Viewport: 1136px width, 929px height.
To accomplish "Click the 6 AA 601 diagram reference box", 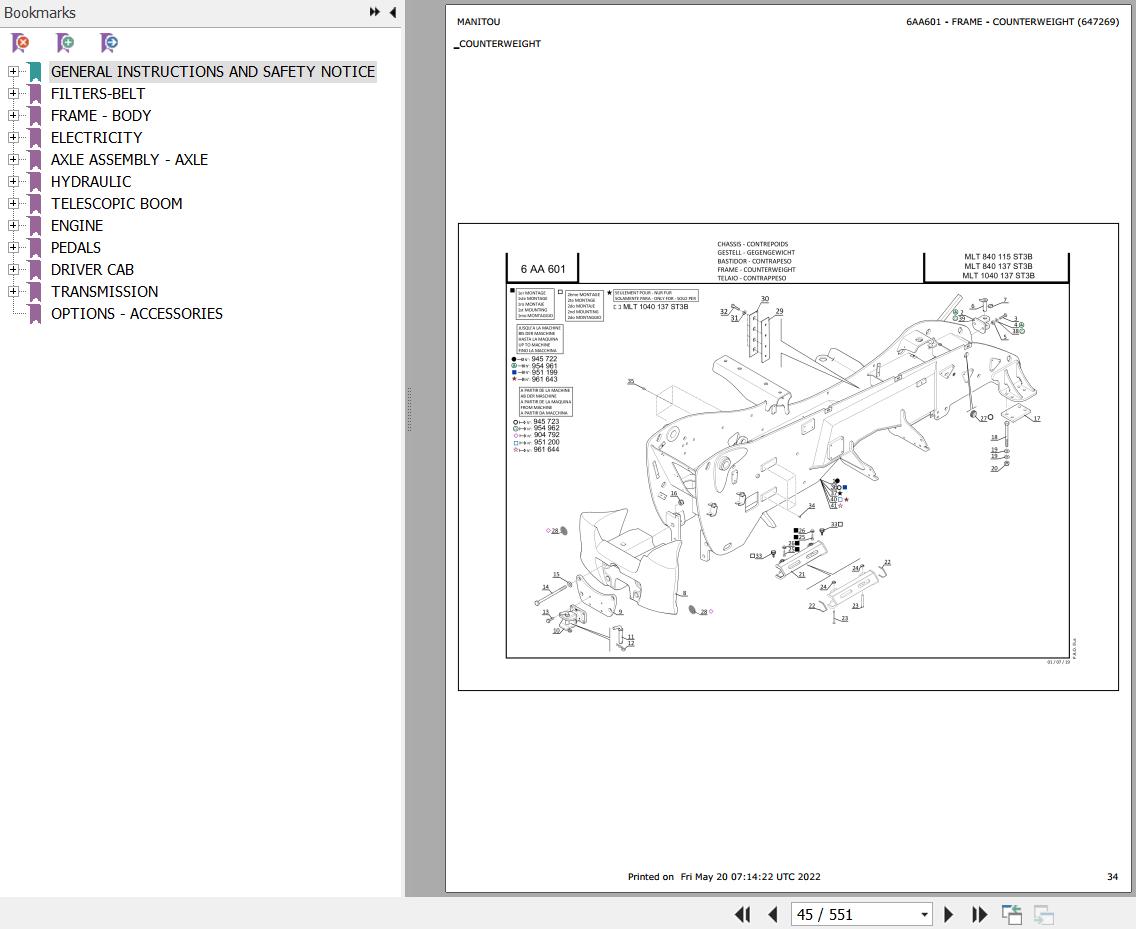I will 543,269.
